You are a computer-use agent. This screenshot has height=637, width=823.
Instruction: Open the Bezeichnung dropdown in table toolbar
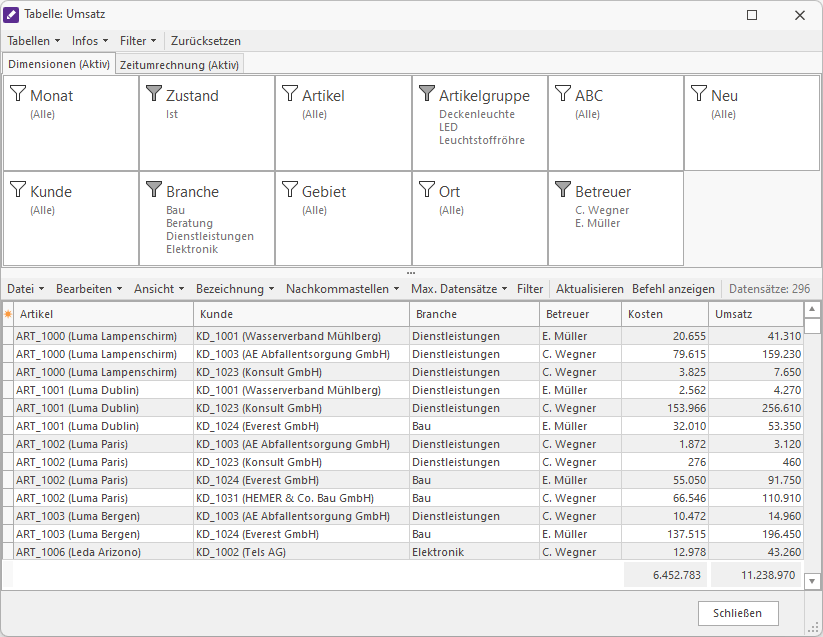click(235, 289)
